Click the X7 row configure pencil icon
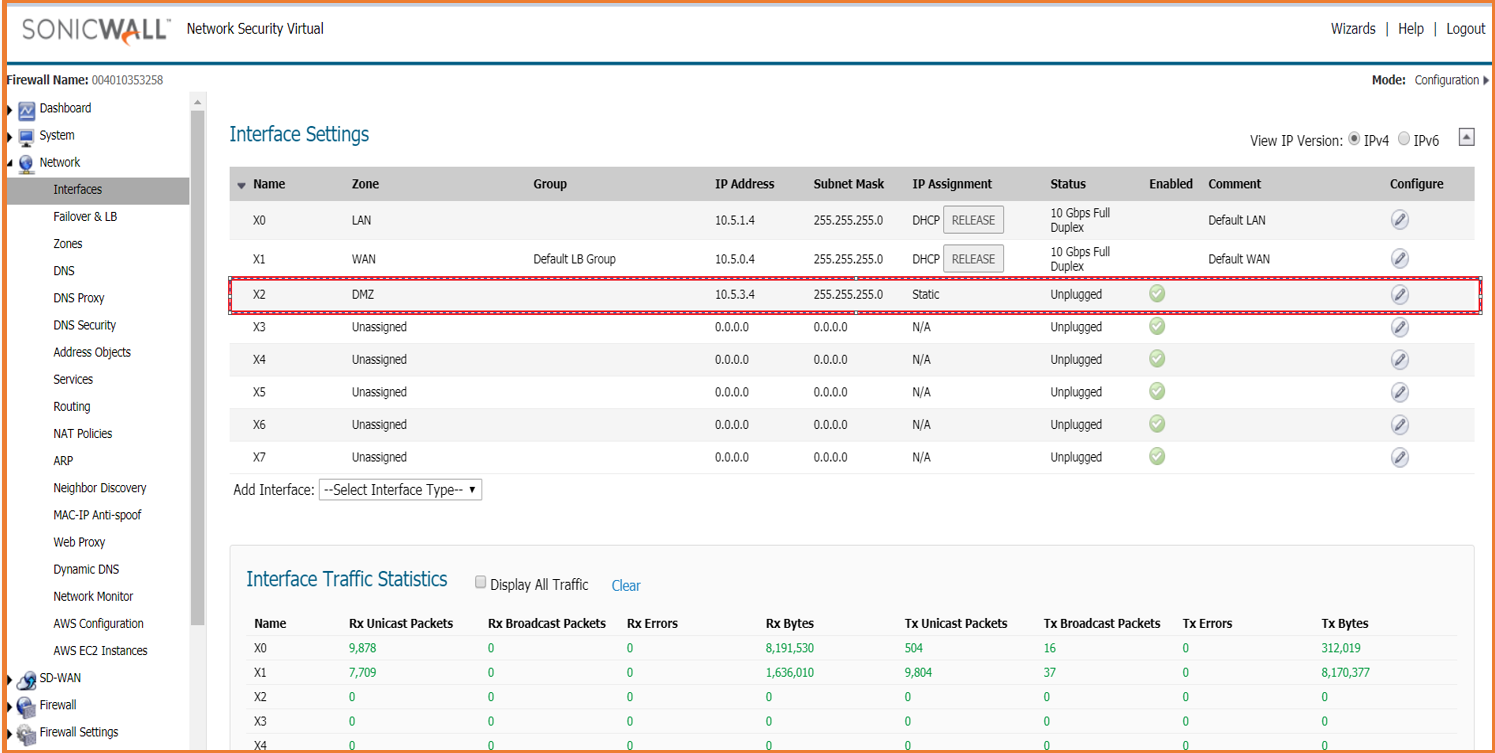 1400,457
